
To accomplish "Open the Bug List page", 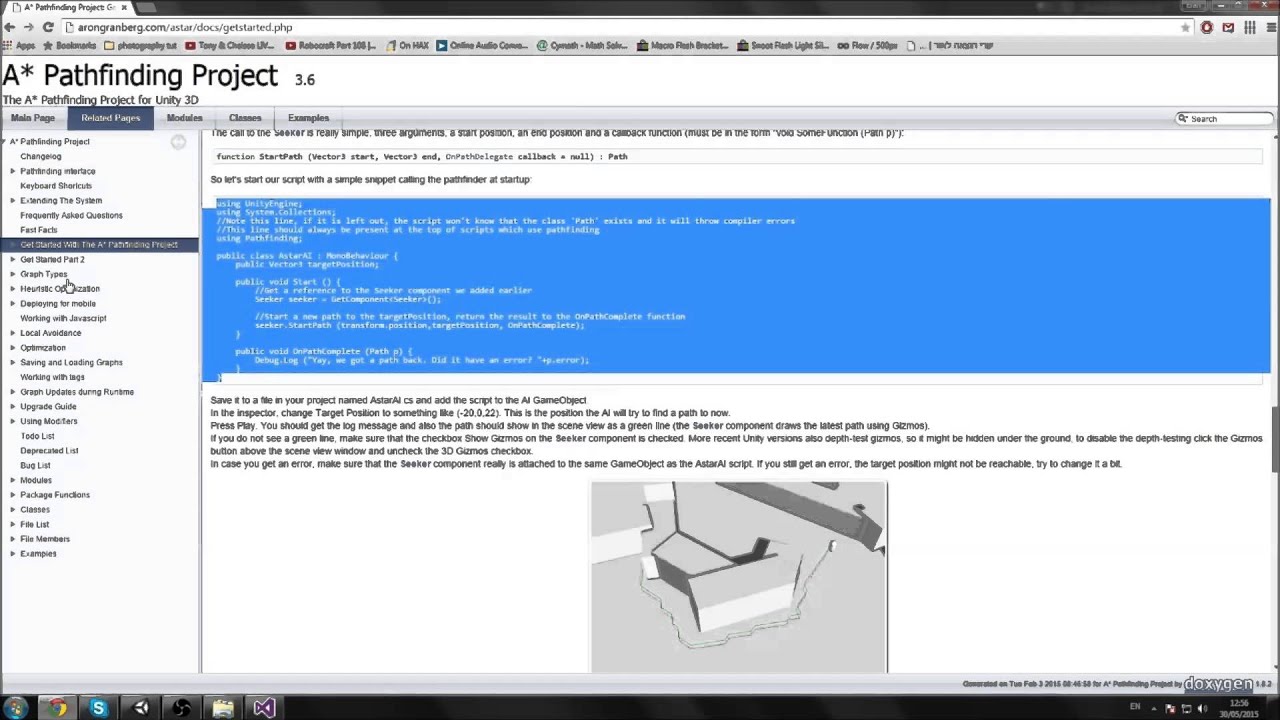I will 35,465.
